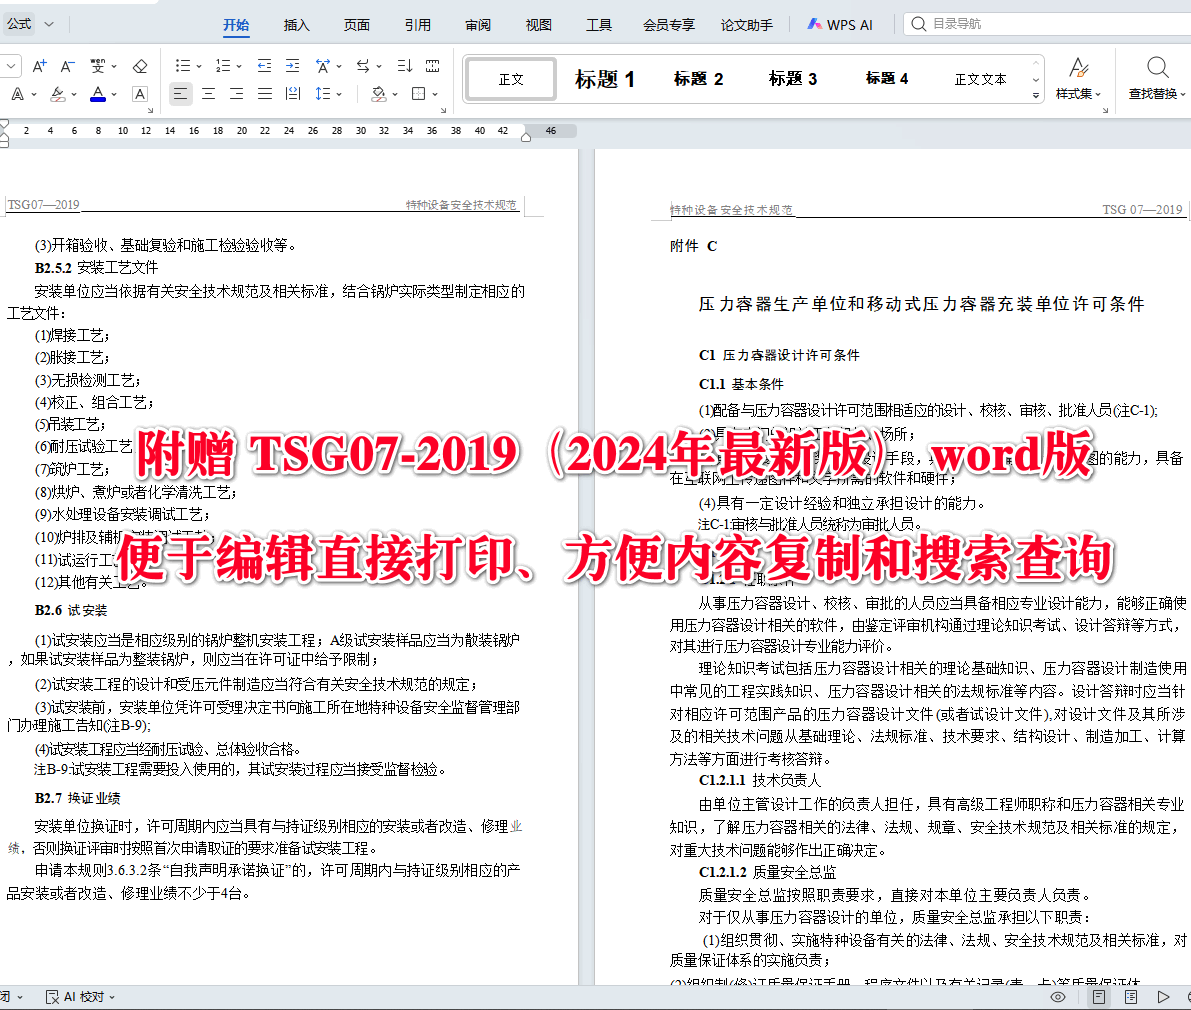Click line spacing icon
The image size is (1191, 1010).
pyautogui.click(x=323, y=94)
